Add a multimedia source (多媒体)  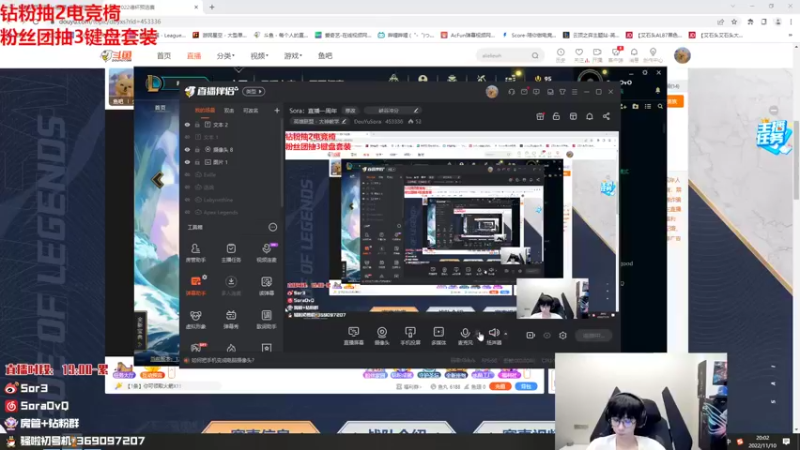(x=438, y=336)
